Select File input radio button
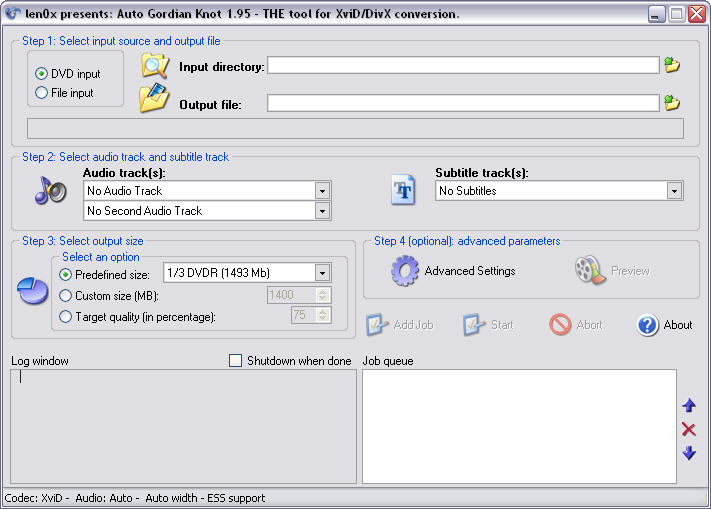The width and height of the screenshot is (711, 509). pos(41,92)
